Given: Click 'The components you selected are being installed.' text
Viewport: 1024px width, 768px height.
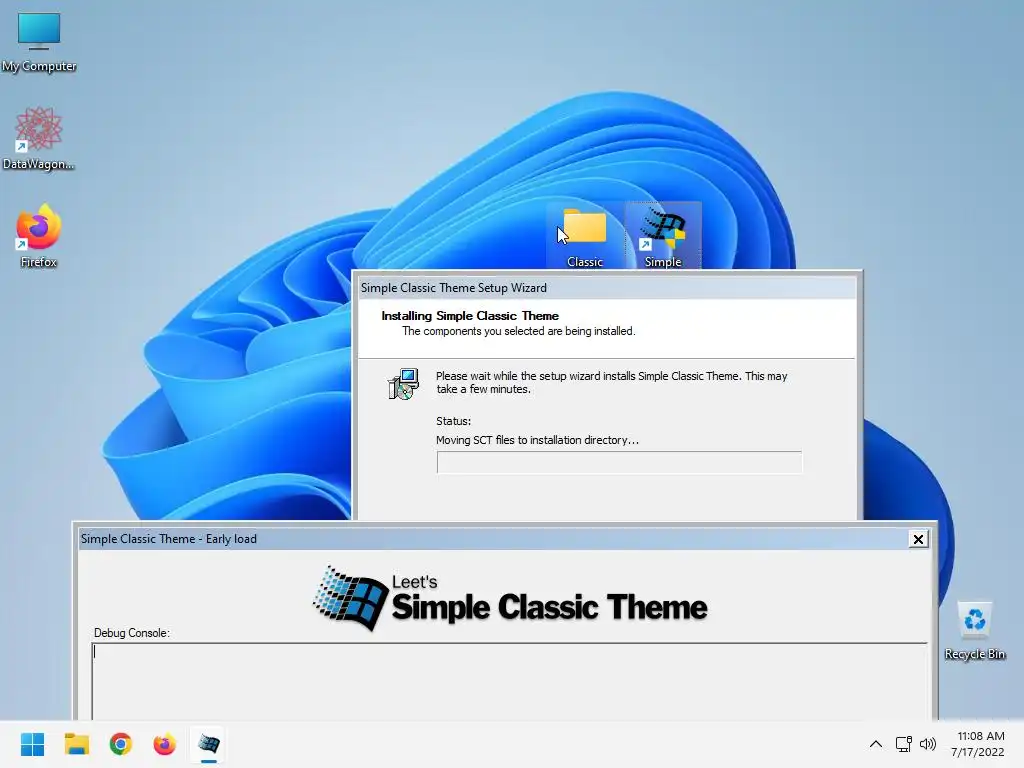Looking at the screenshot, I should click(519, 331).
